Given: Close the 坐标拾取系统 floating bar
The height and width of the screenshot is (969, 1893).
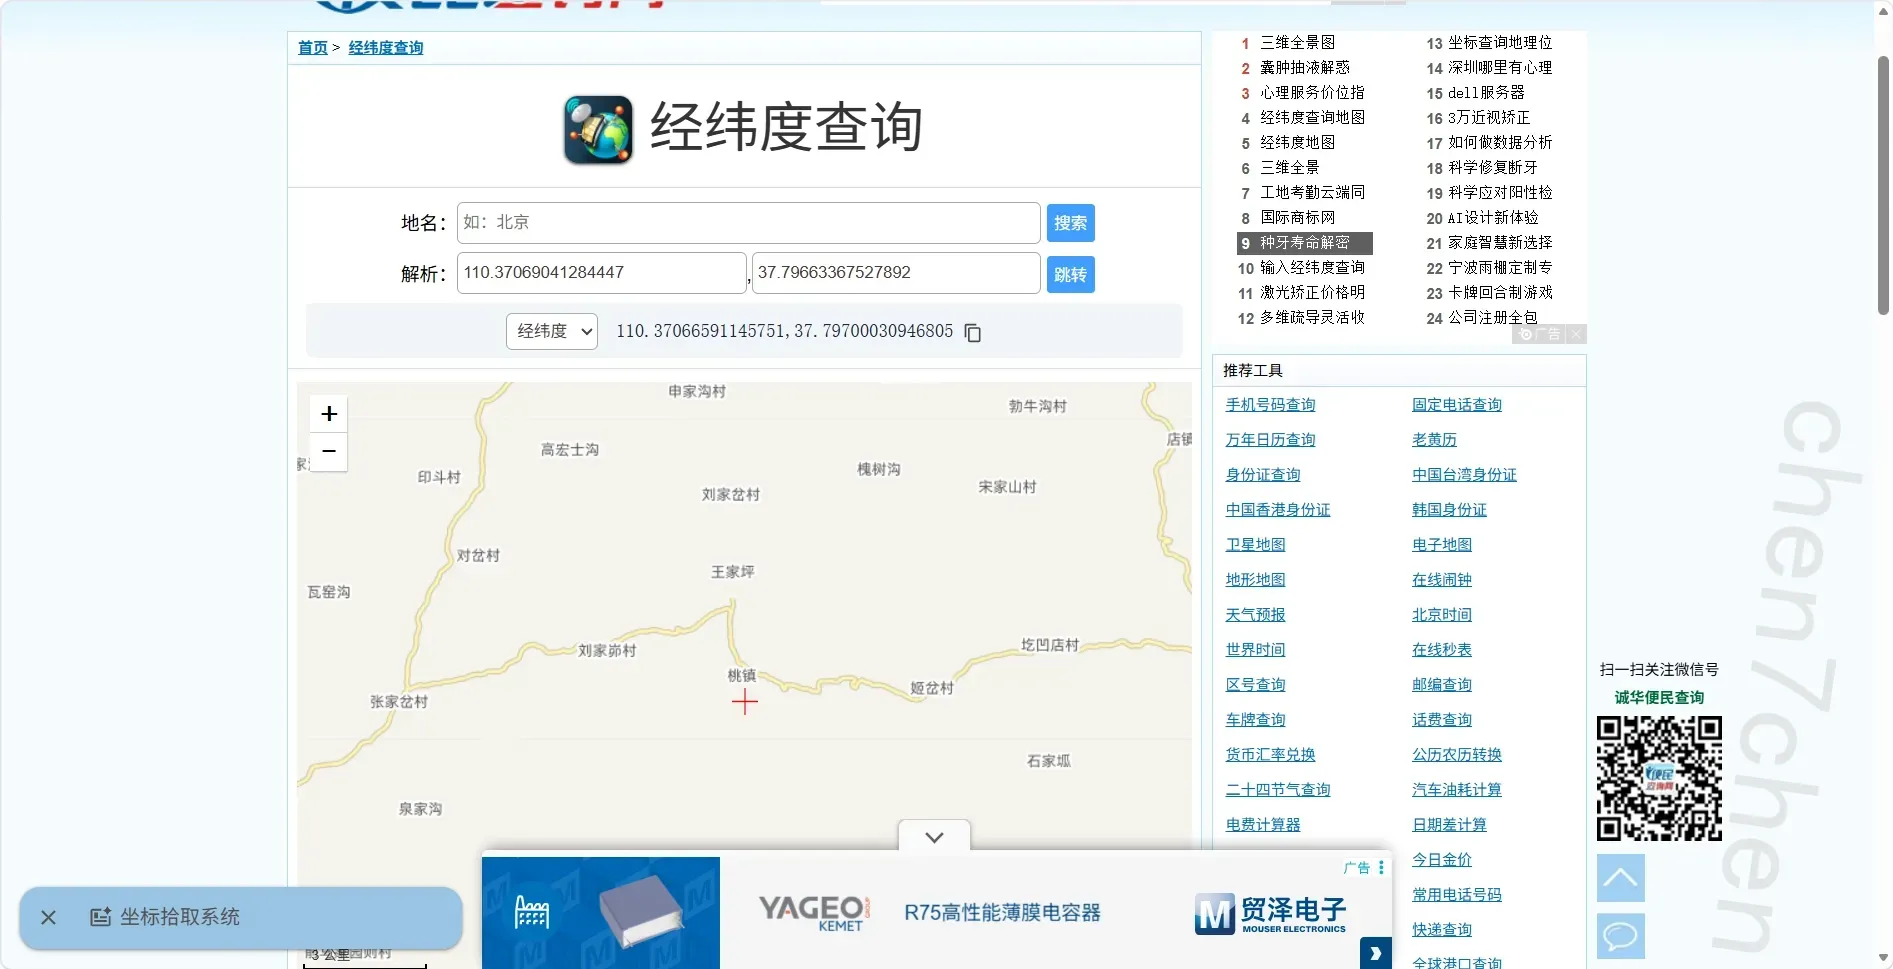Looking at the screenshot, I should 48,917.
